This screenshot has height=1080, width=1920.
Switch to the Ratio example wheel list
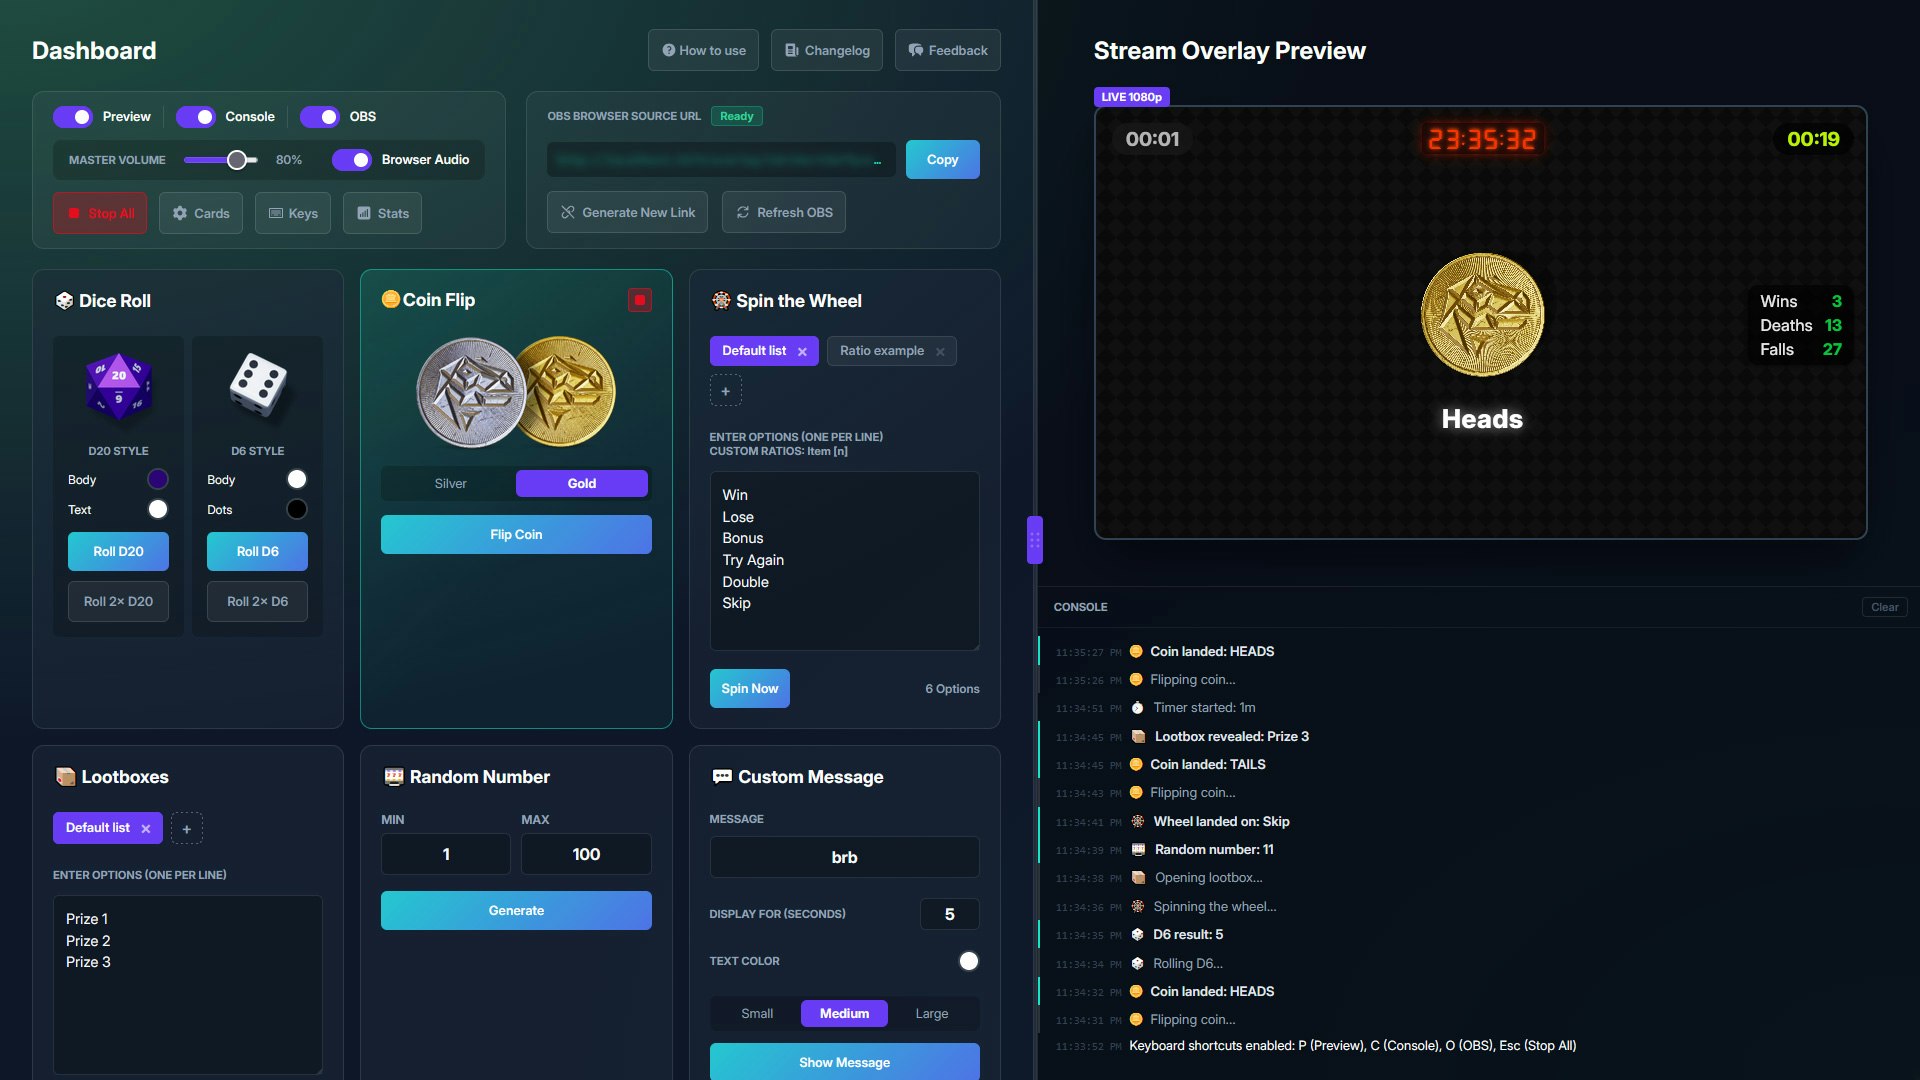click(x=881, y=351)
